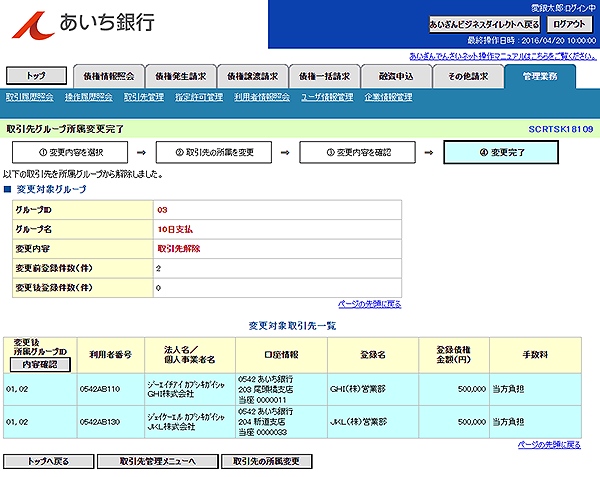
Task: Click ページの先頭に戻る link under group table
Action: point(369,304)
